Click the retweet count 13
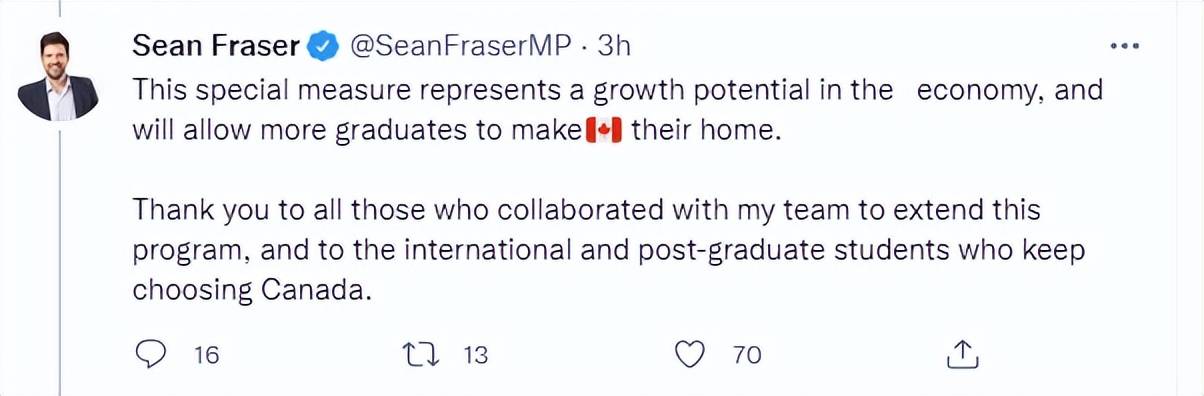This screenshot has width=1204, height=396. [x=475, y=354]
